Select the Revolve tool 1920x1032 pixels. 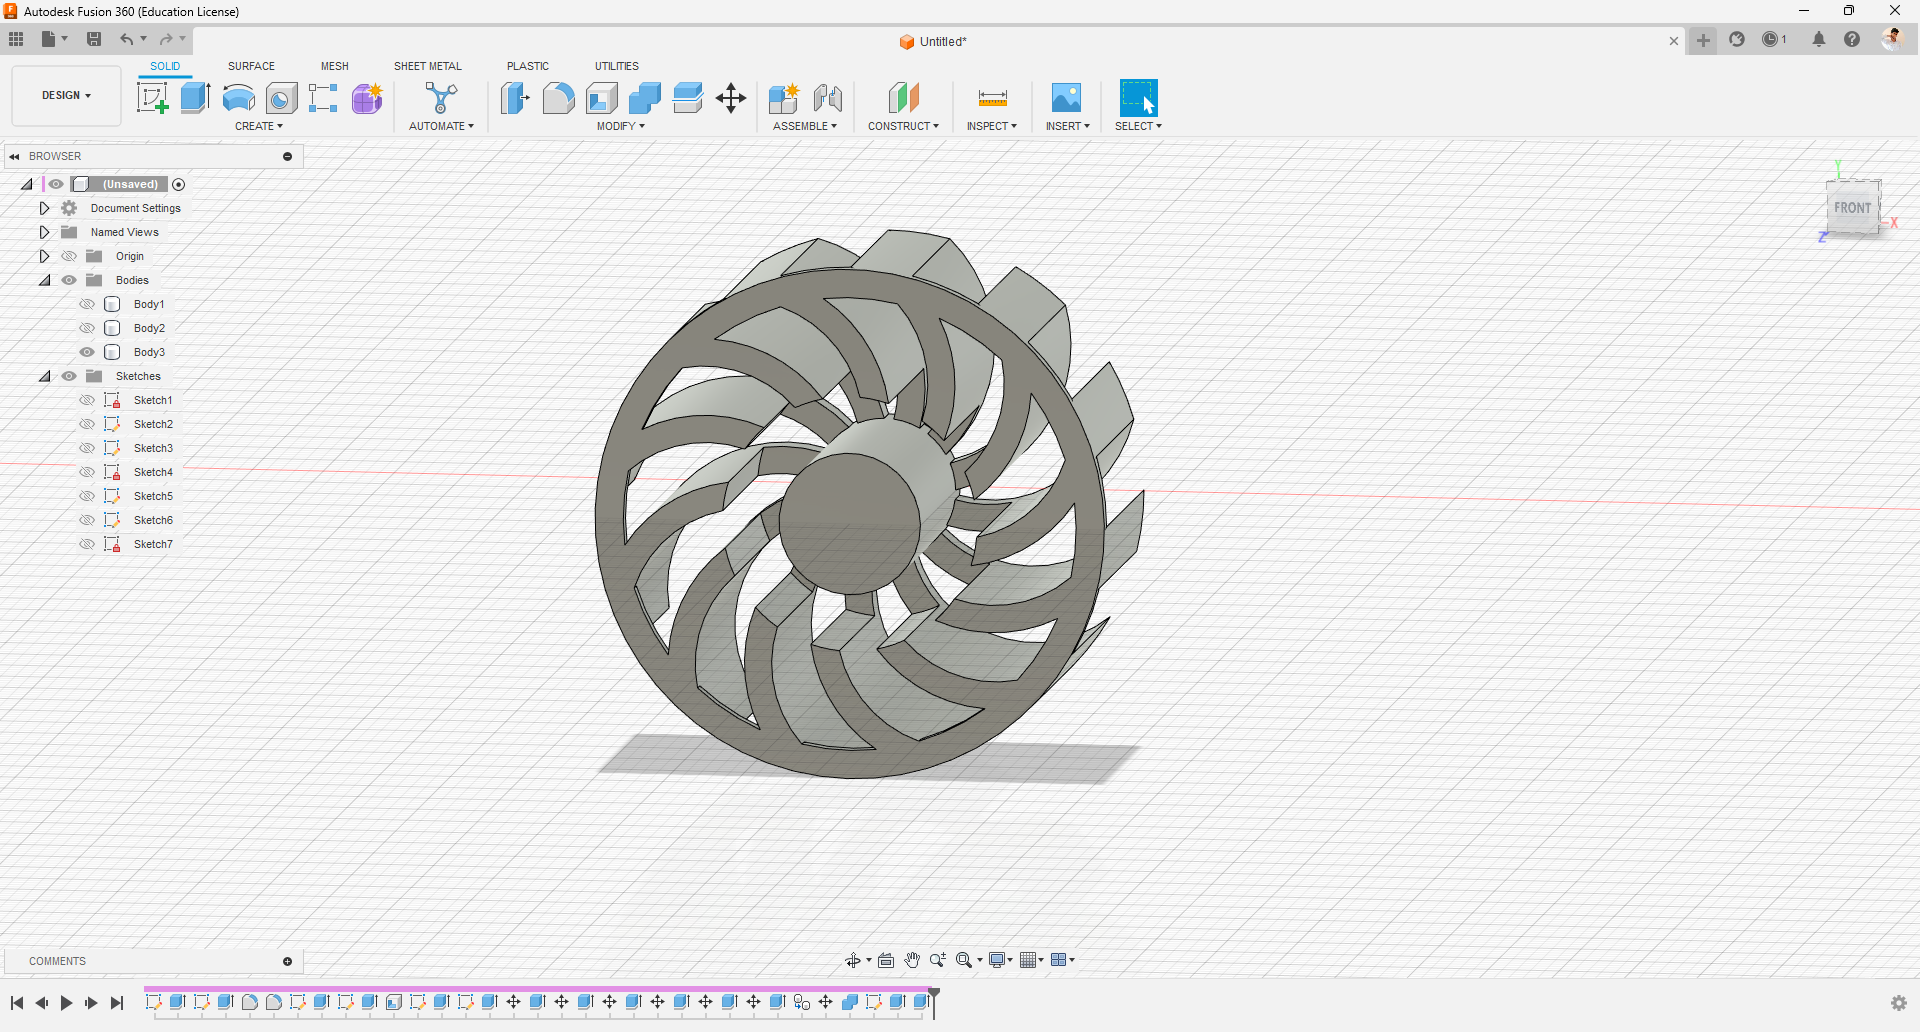[238, 98]
